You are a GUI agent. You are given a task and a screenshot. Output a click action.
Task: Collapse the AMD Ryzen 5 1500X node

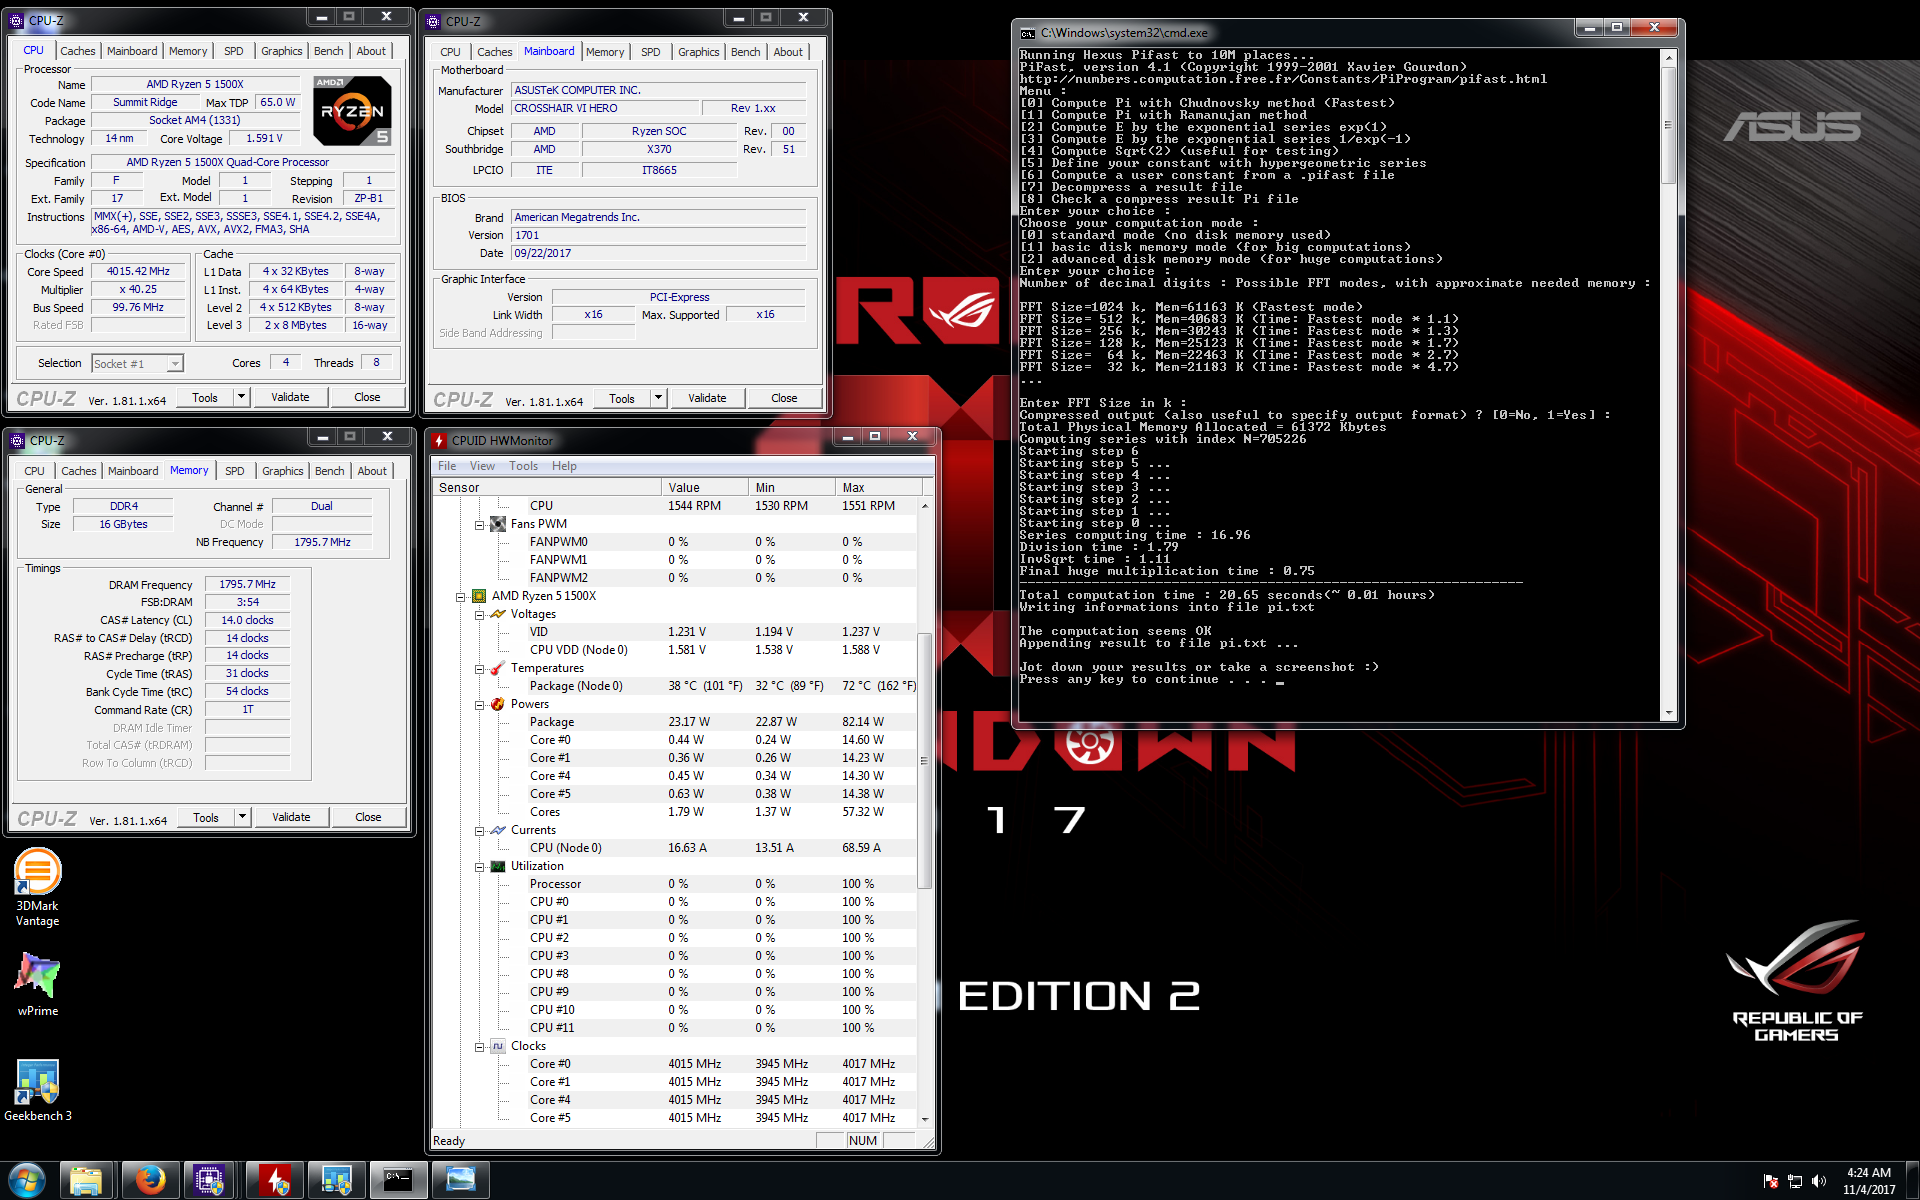(x=460, y=596)
